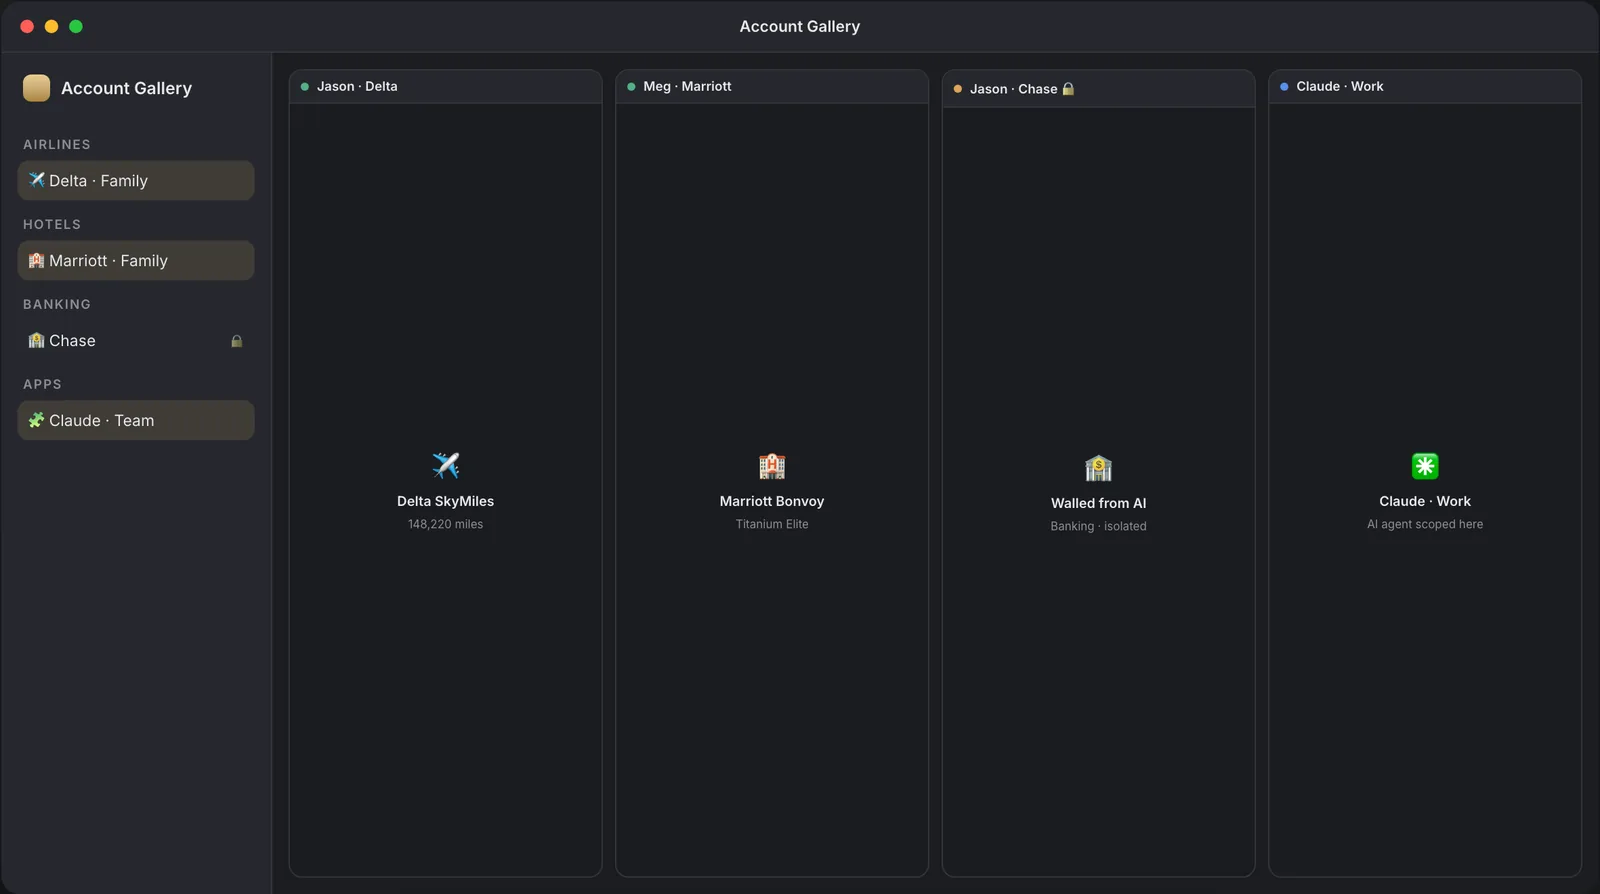Click the hotel icon above Marriott Bonvoy
This screenshot has height=894, width=1600.
[x=772, y=465]
